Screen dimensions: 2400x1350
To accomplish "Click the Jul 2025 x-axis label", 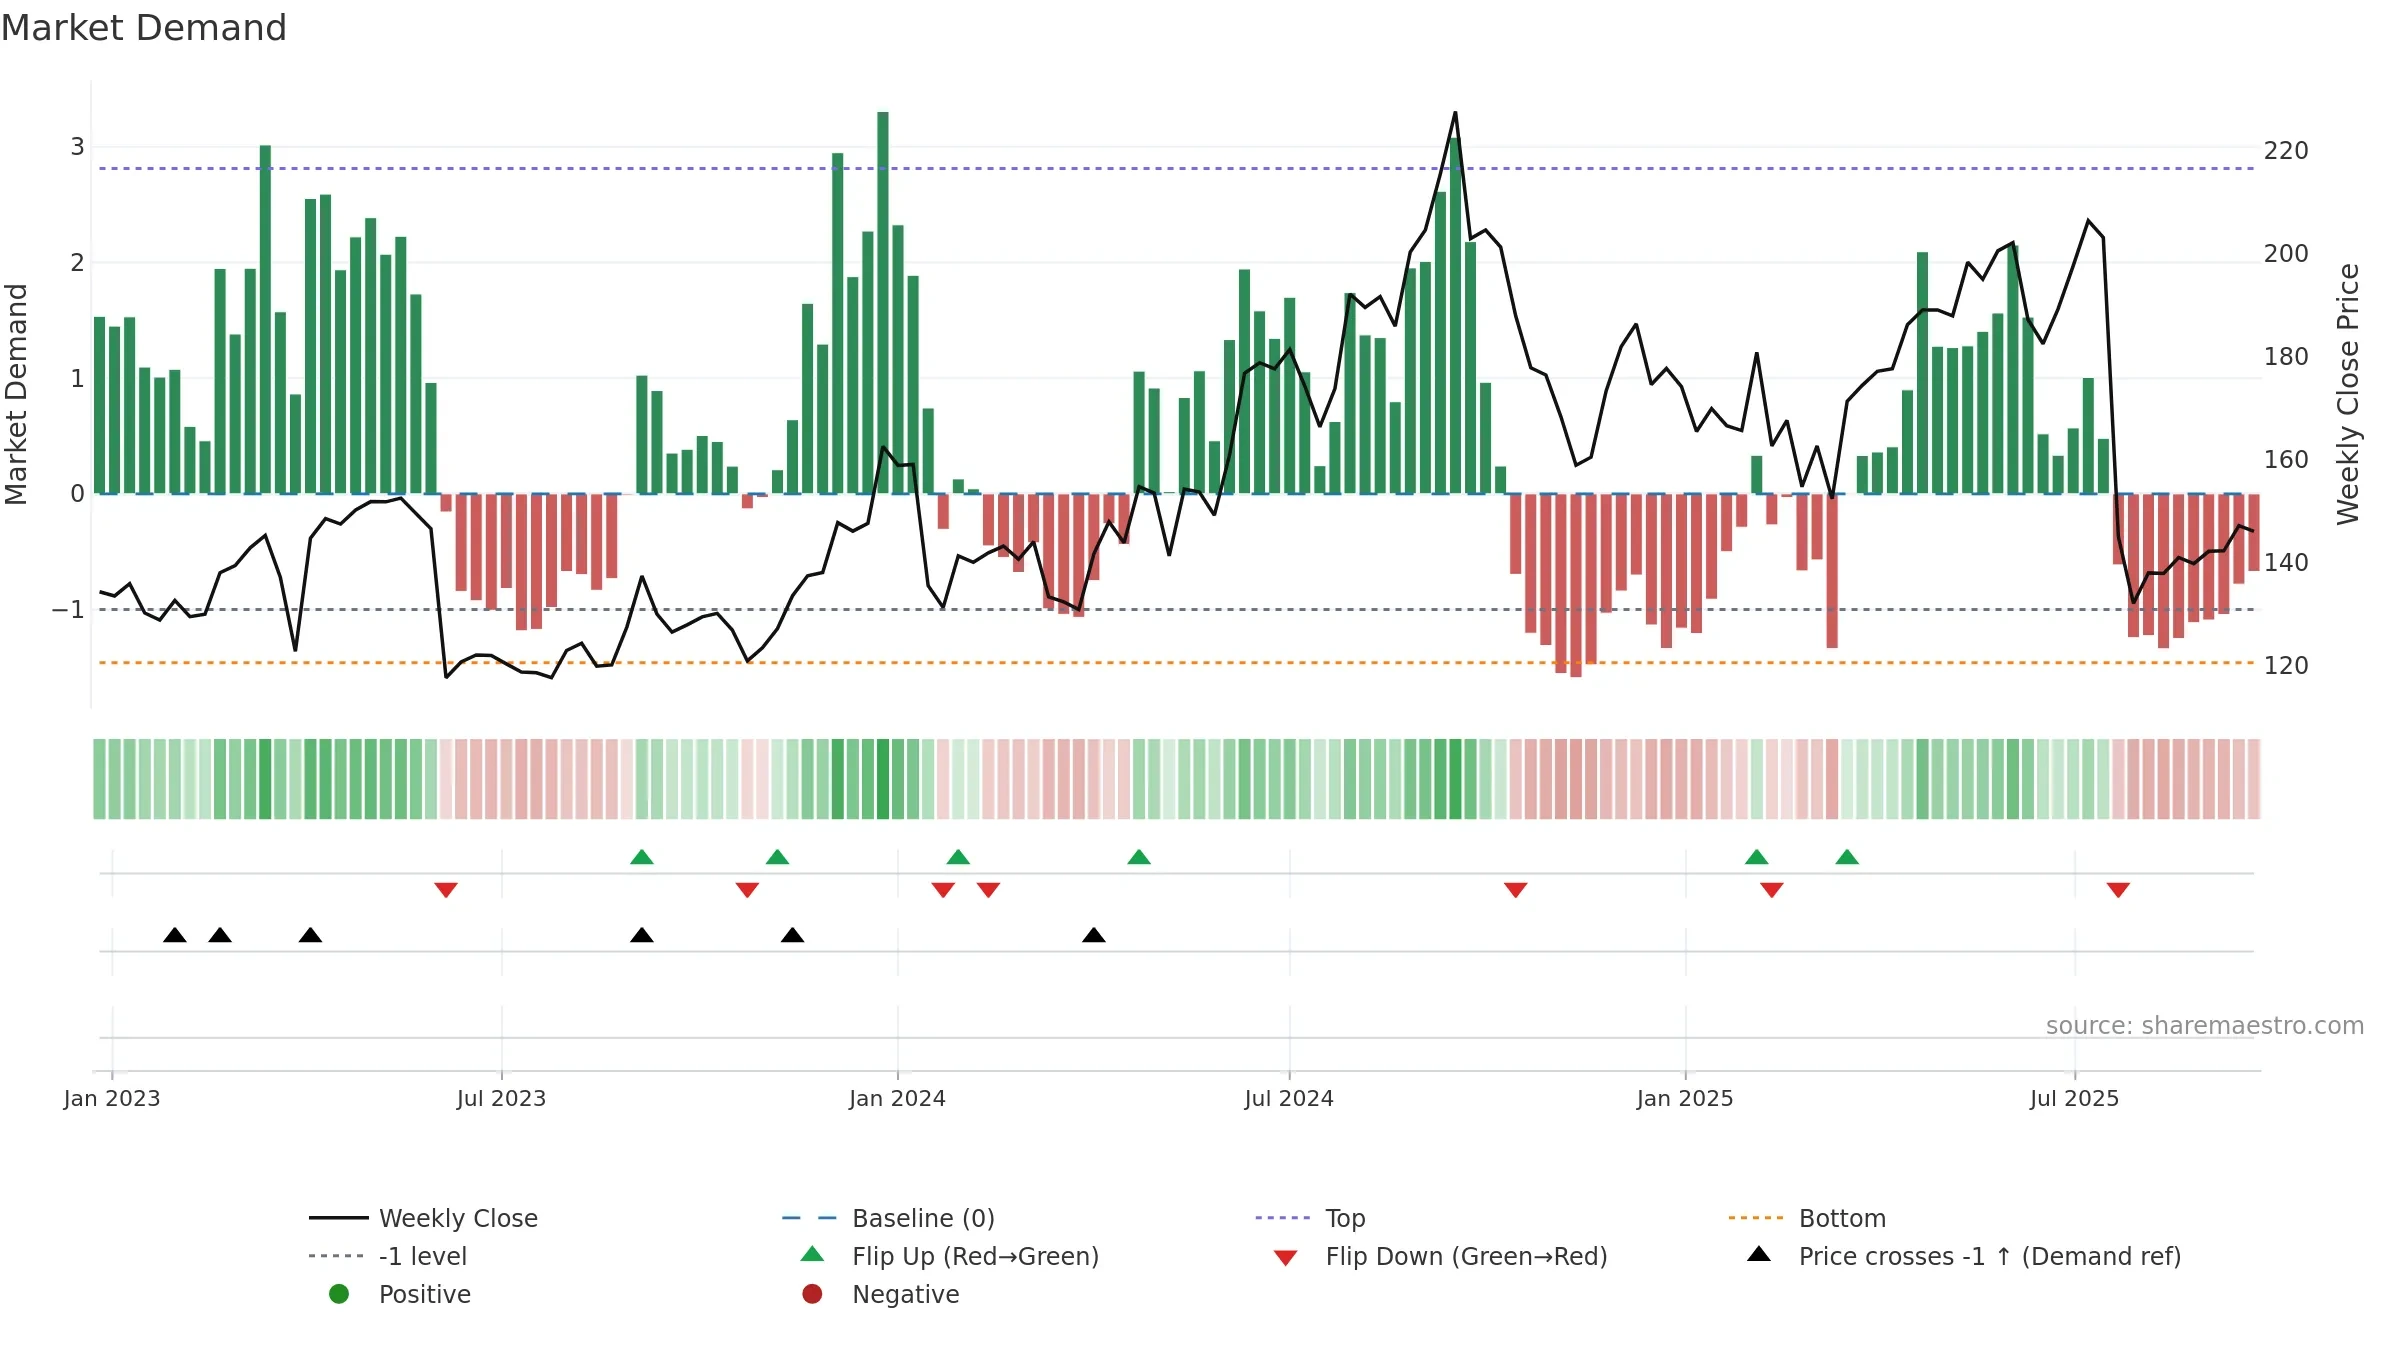I will (2075, 1098).
